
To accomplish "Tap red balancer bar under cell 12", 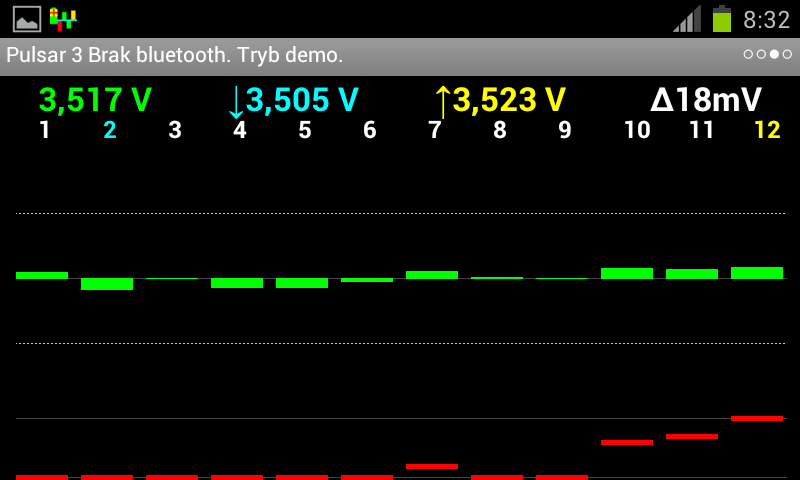I will [x=757, y=418].
